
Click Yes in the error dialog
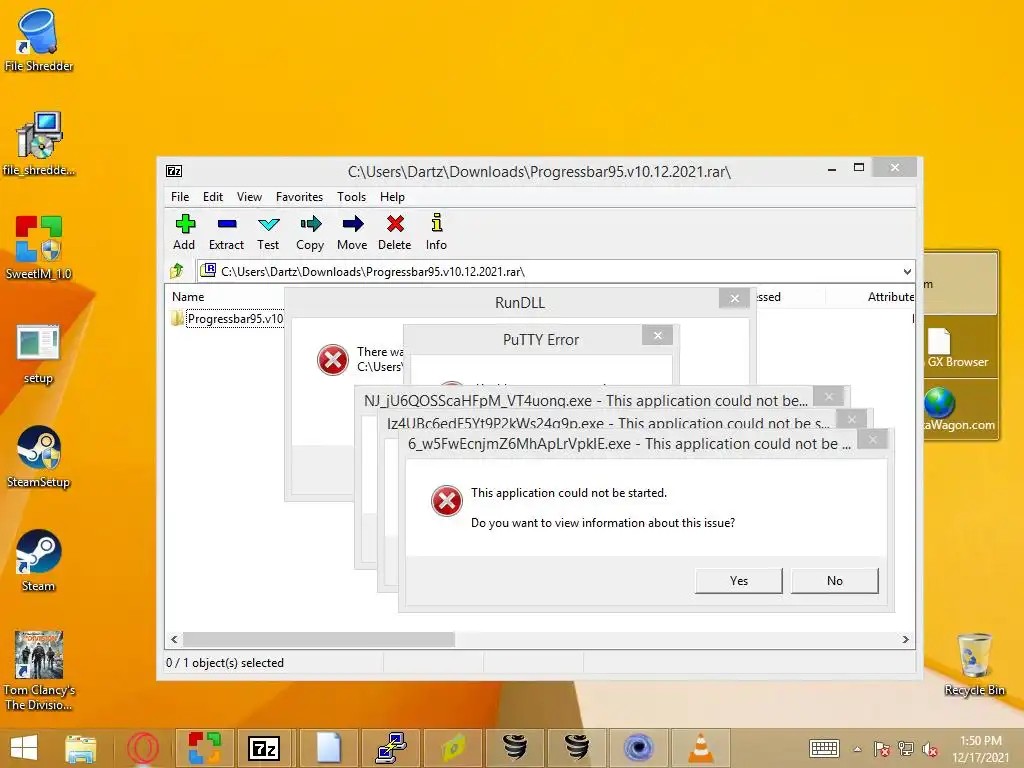click(739, 581)
